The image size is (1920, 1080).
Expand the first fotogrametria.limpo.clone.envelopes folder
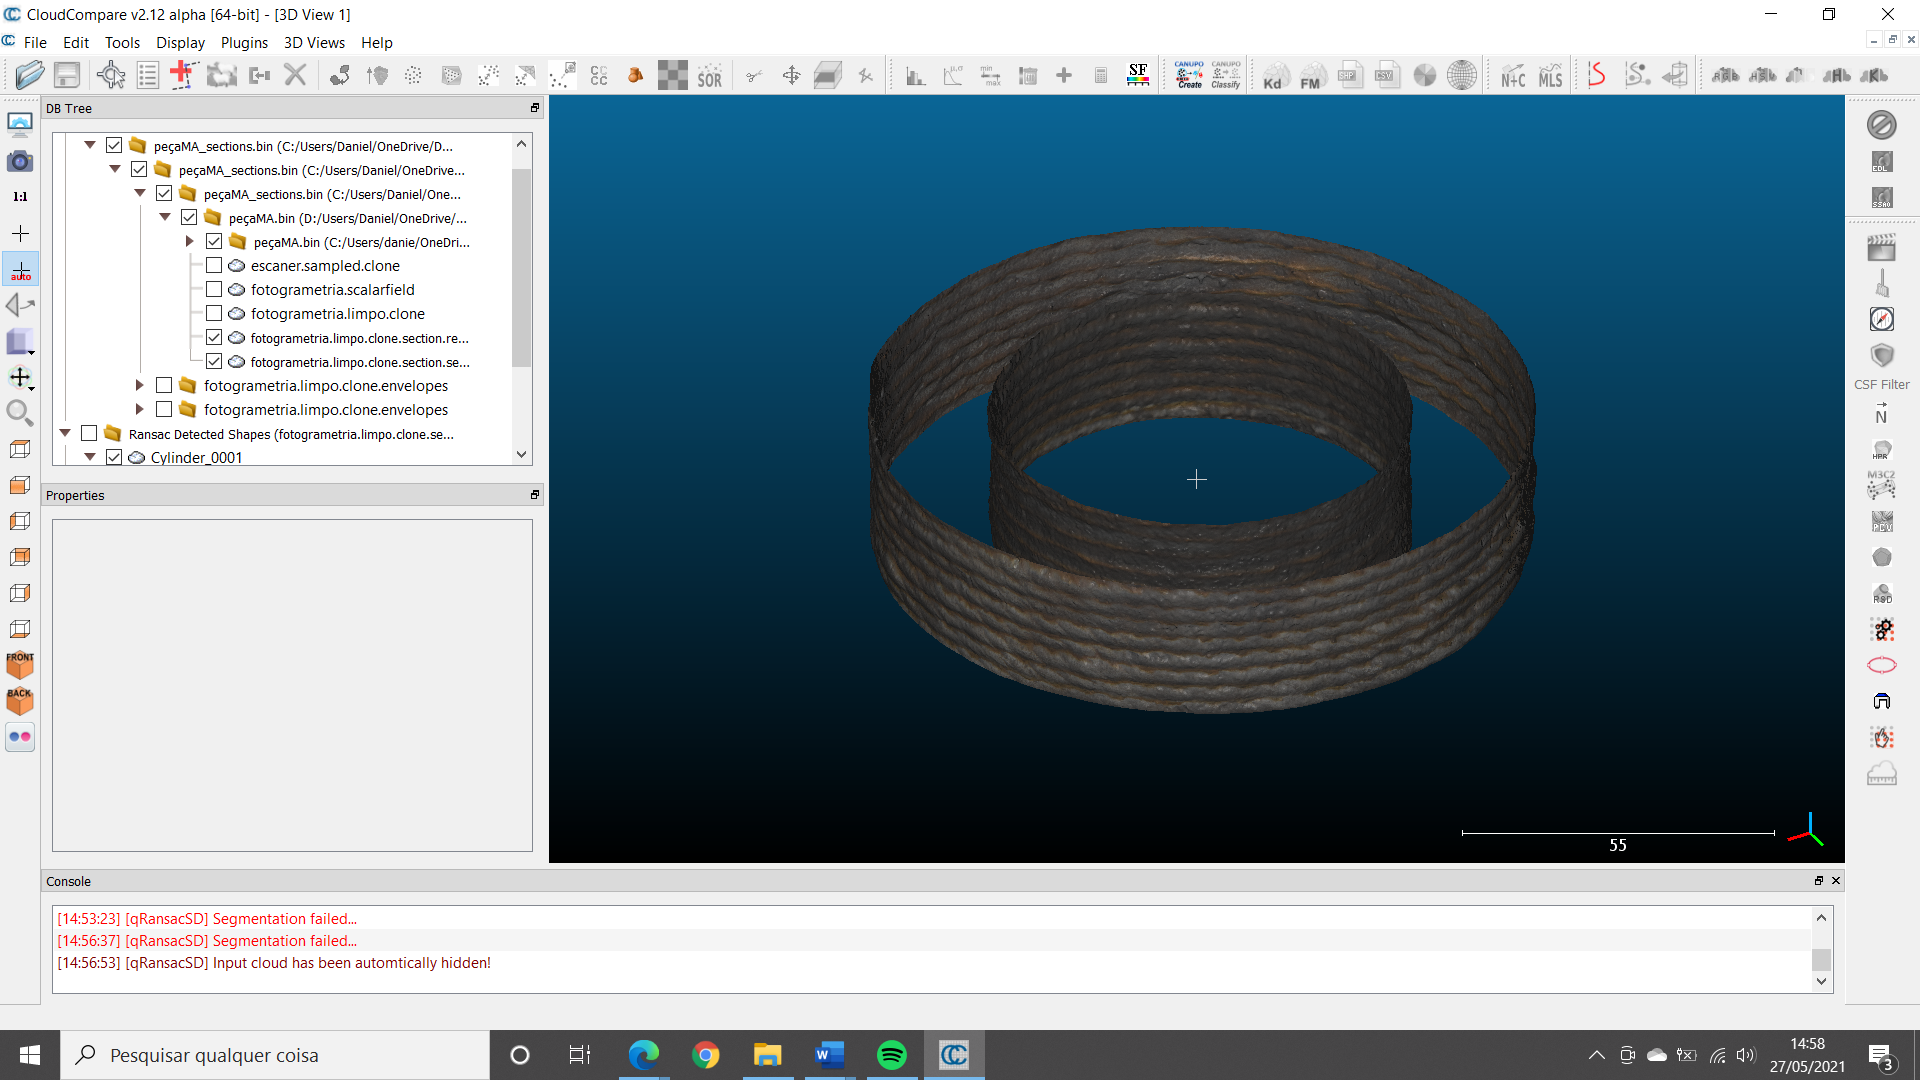click(139, 385)
